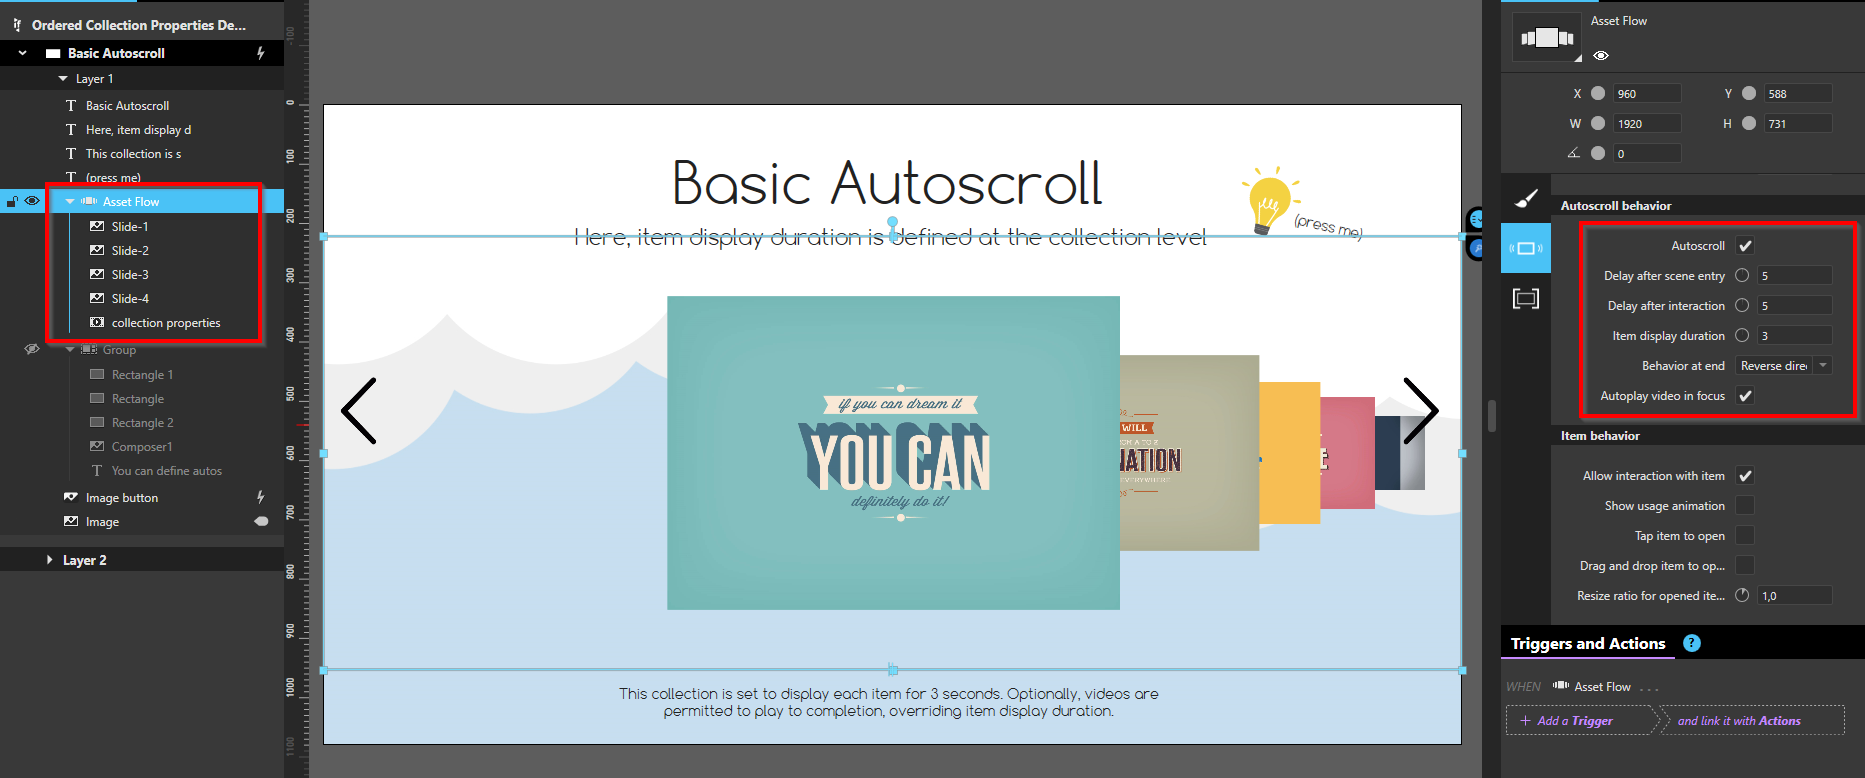Click the Item display duration input field
The width and height of the screenshot is (1865, 778).
pos(1794,336)
